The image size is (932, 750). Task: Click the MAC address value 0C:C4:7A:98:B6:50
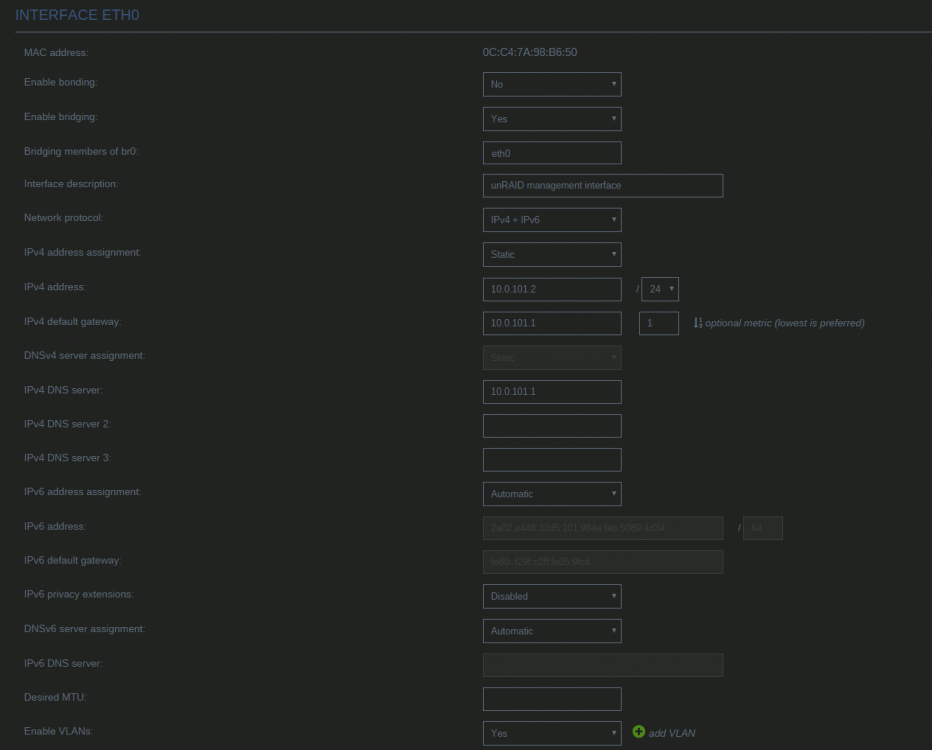pyautogui.click(x=530, y=52)
